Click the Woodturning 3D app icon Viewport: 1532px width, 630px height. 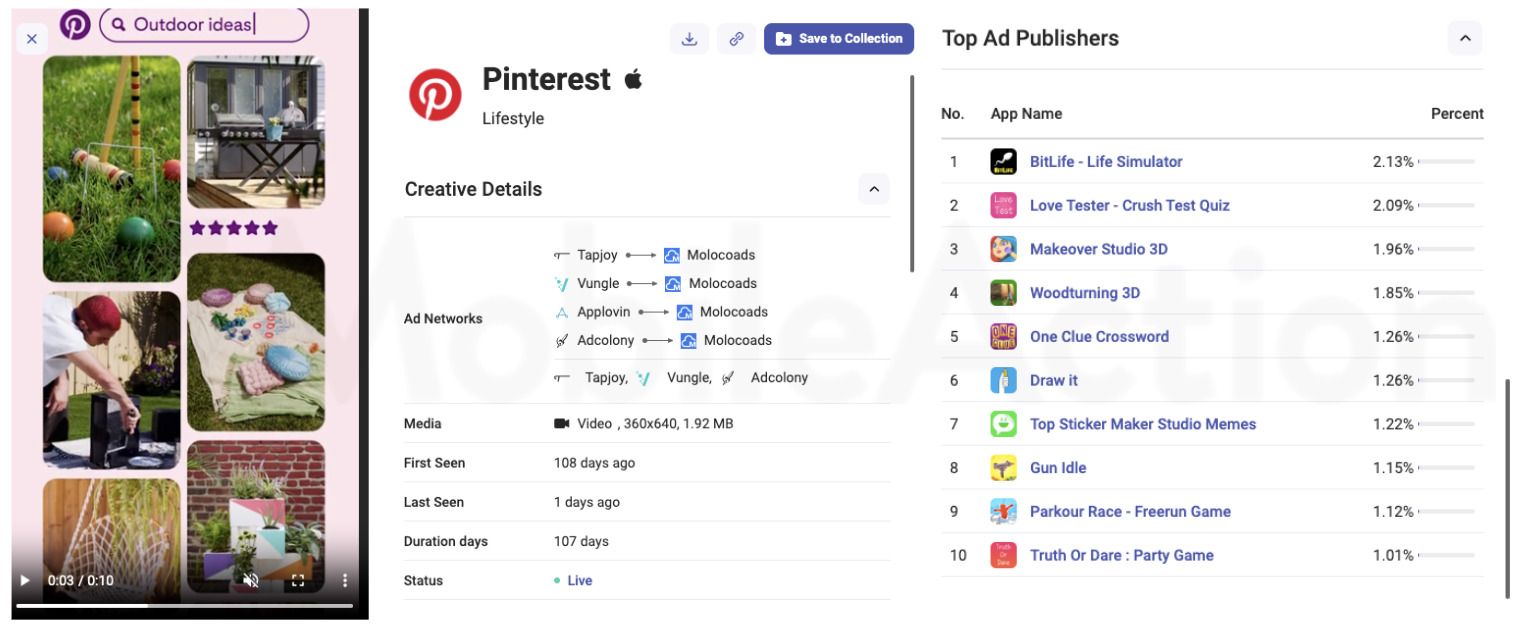coord(1003,293)
